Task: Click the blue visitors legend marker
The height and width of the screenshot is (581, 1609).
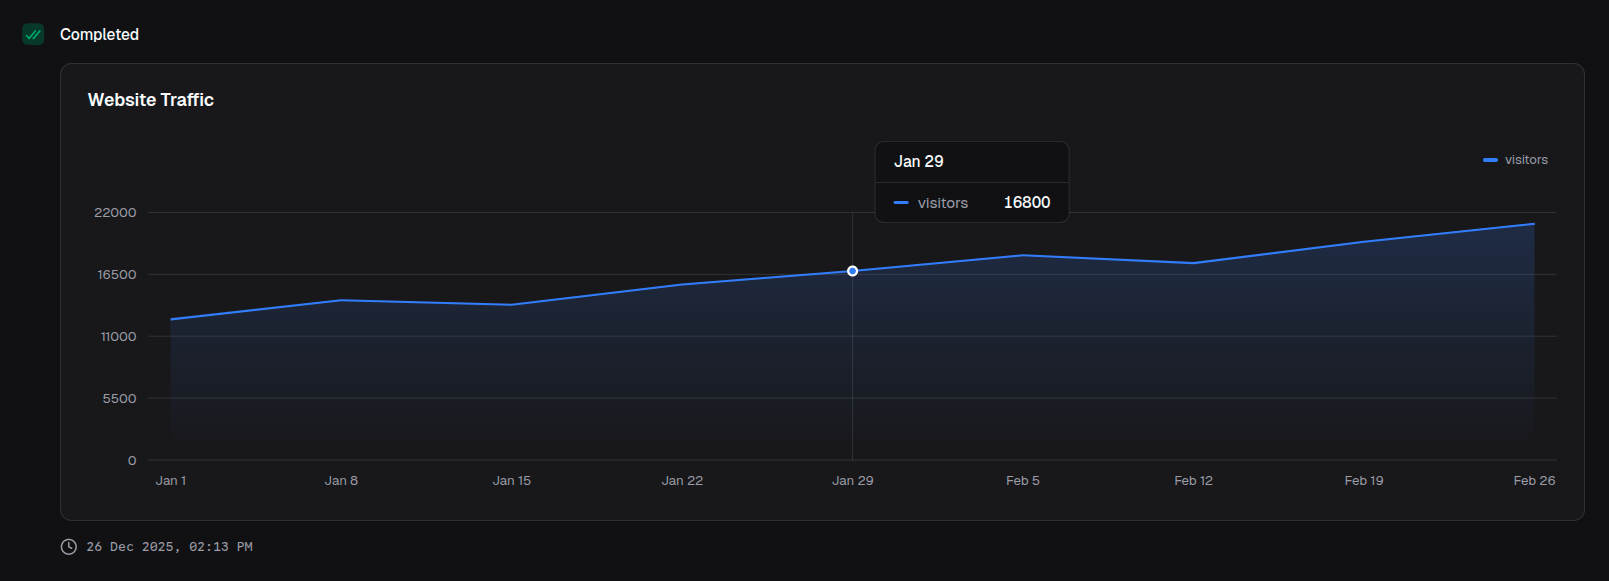Action: [x=1490, y=160]
